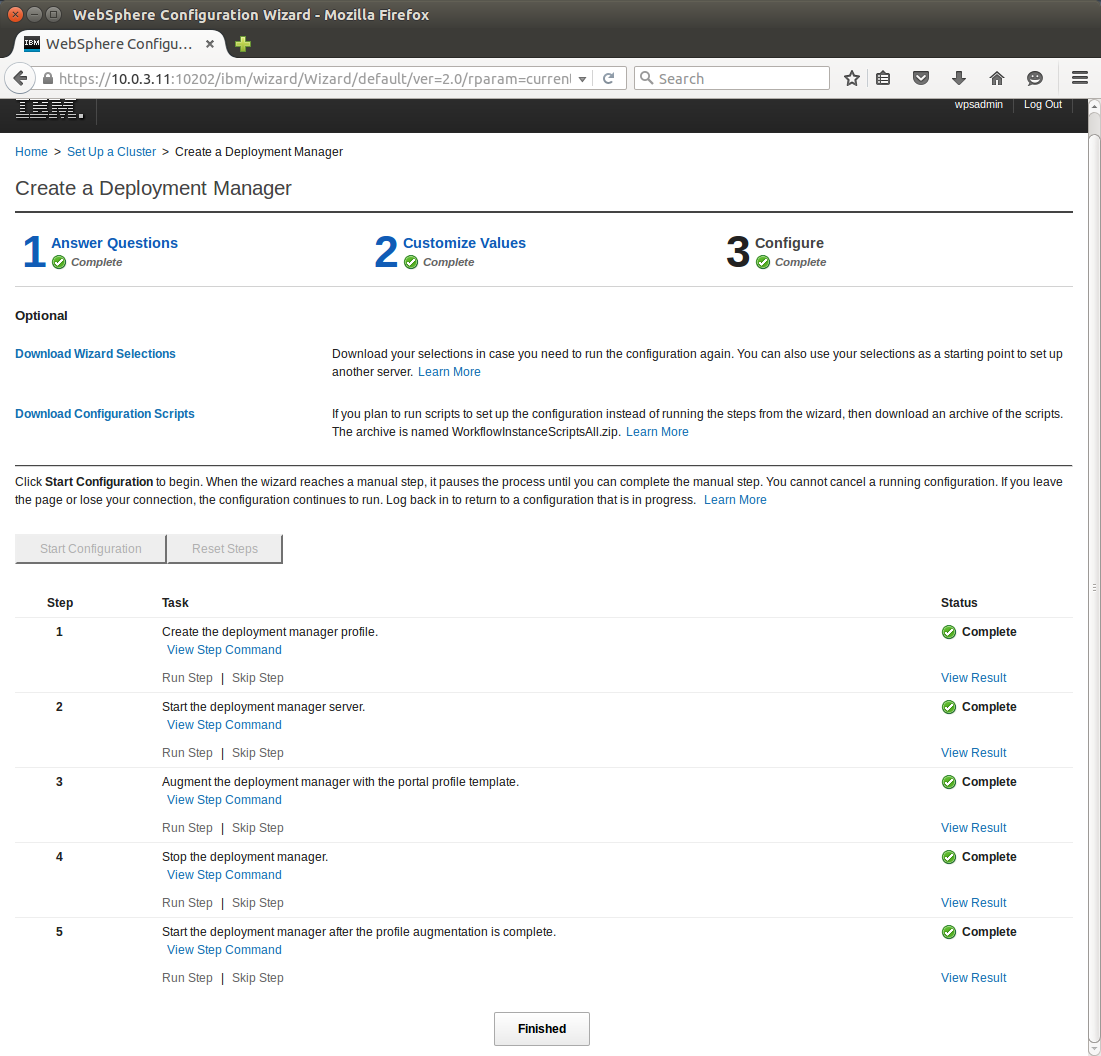Click green check under Configure
The height and width of the screenshot is (1056, 1101).
coord(763,263)
